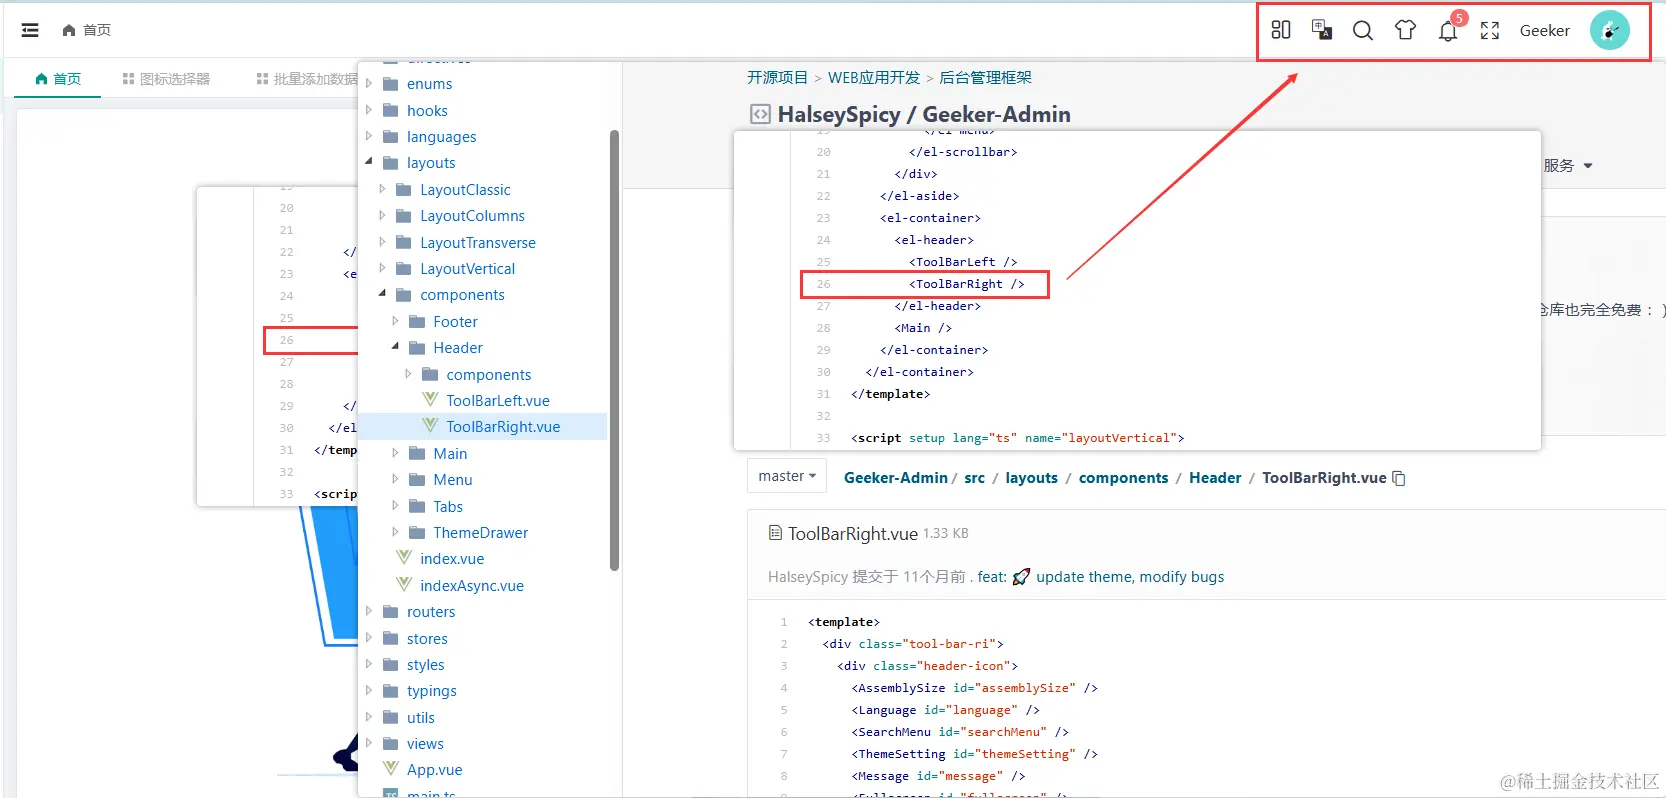This screenshot has width=1666, height=798.
Task: Open WEB应用开发 breadcrumb link
Action: (x=874, y=77)
